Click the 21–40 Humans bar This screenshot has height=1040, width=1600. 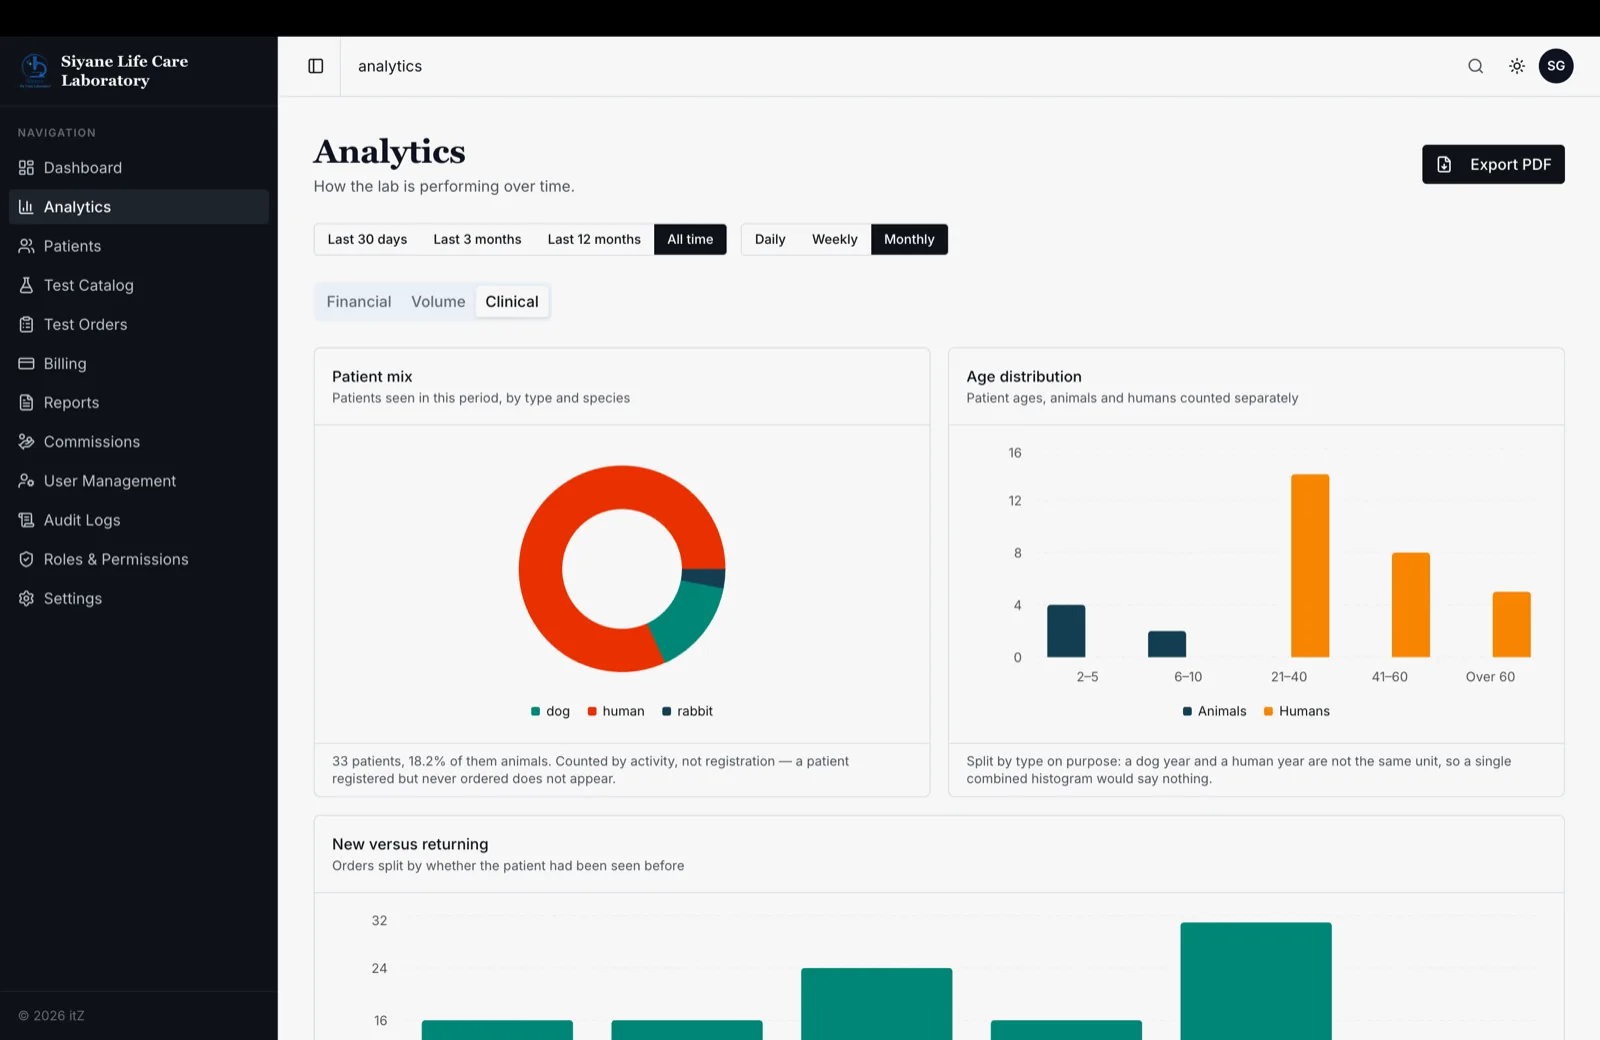coord(1310,565)
